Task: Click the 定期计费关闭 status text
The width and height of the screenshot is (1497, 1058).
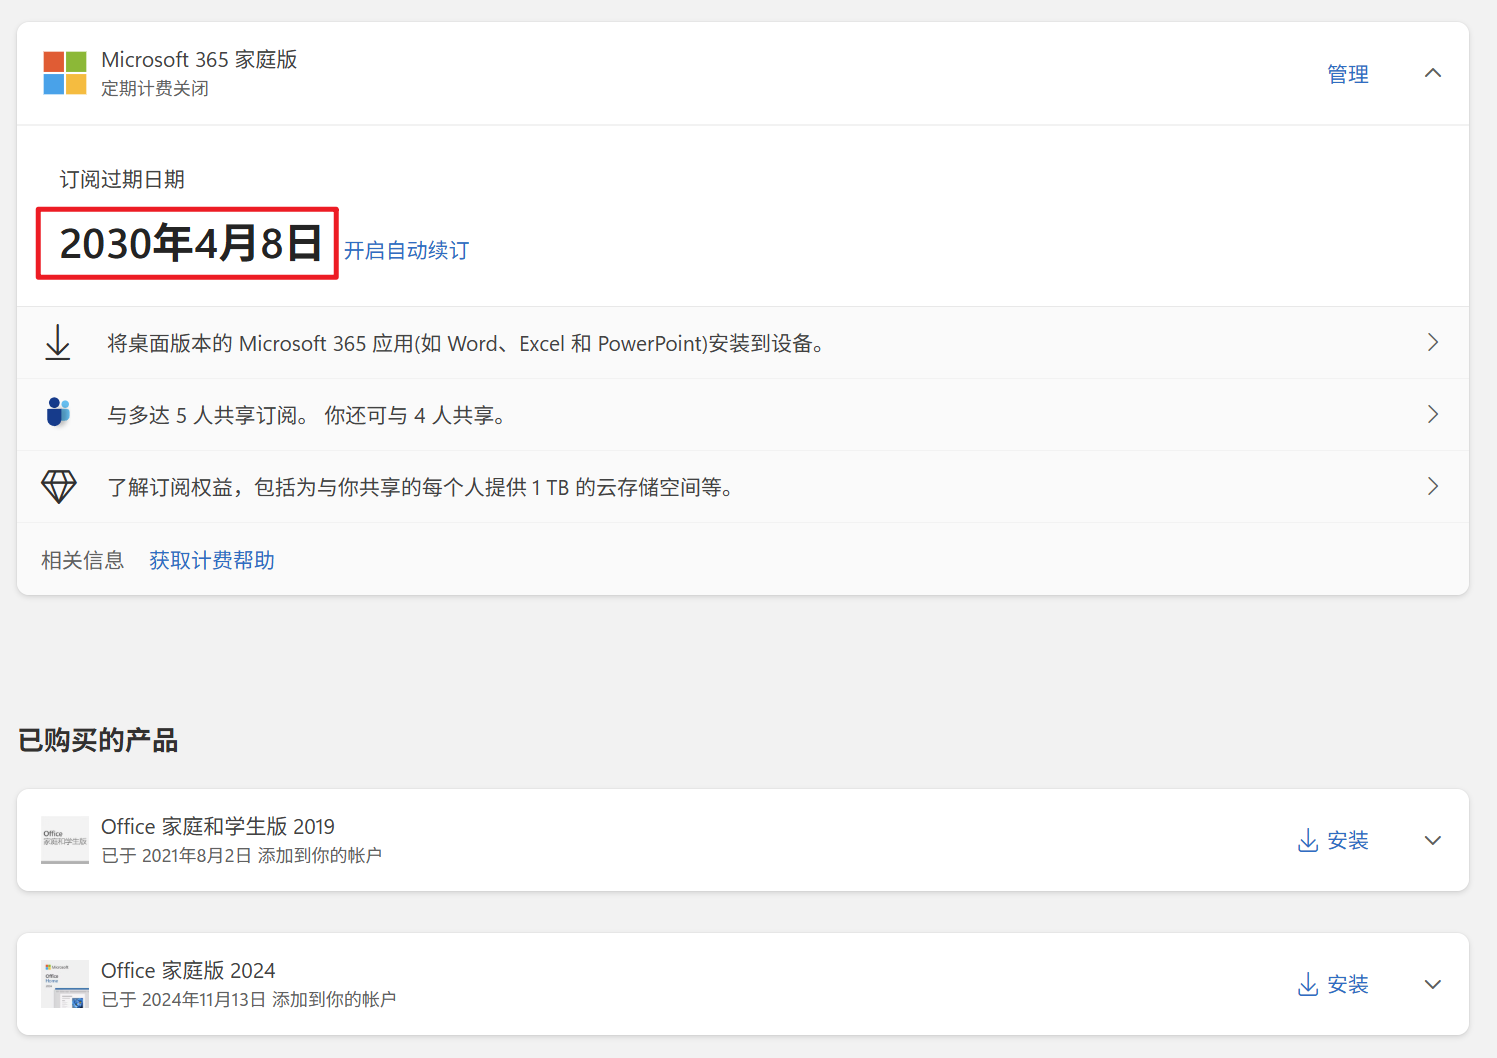Action: 155,88
